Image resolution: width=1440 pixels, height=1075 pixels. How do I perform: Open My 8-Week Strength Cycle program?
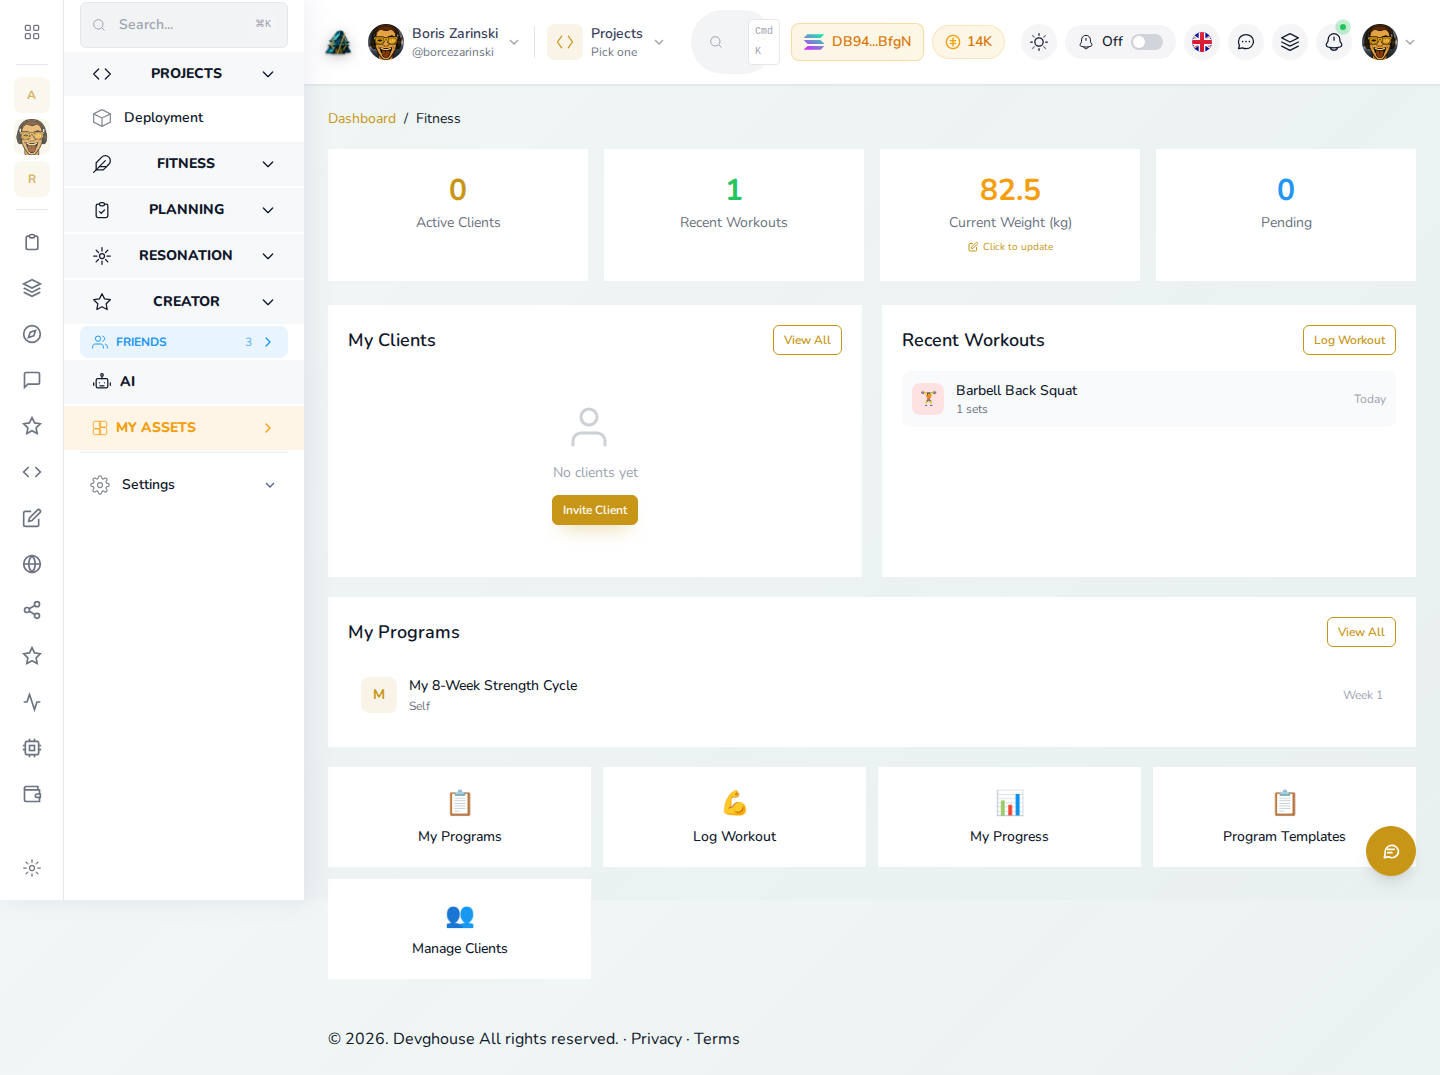coord(872,695)
